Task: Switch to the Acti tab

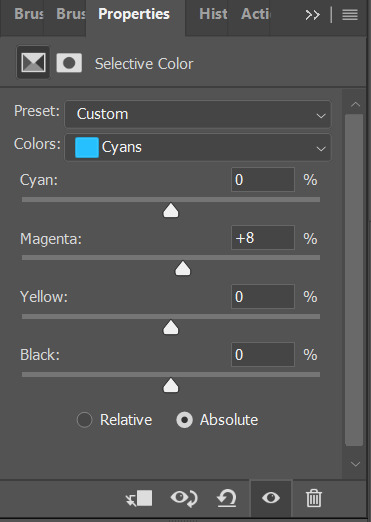Action: [256, 14]
